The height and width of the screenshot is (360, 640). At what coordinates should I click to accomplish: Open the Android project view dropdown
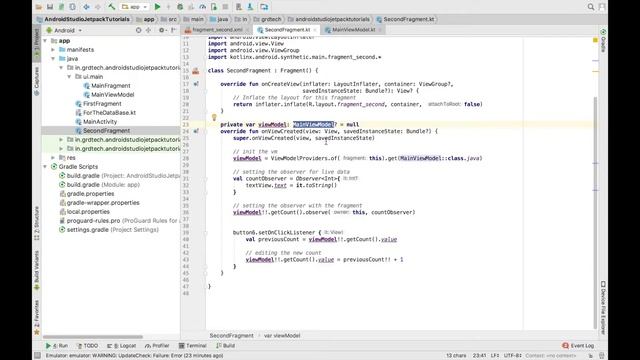point(64,30)
